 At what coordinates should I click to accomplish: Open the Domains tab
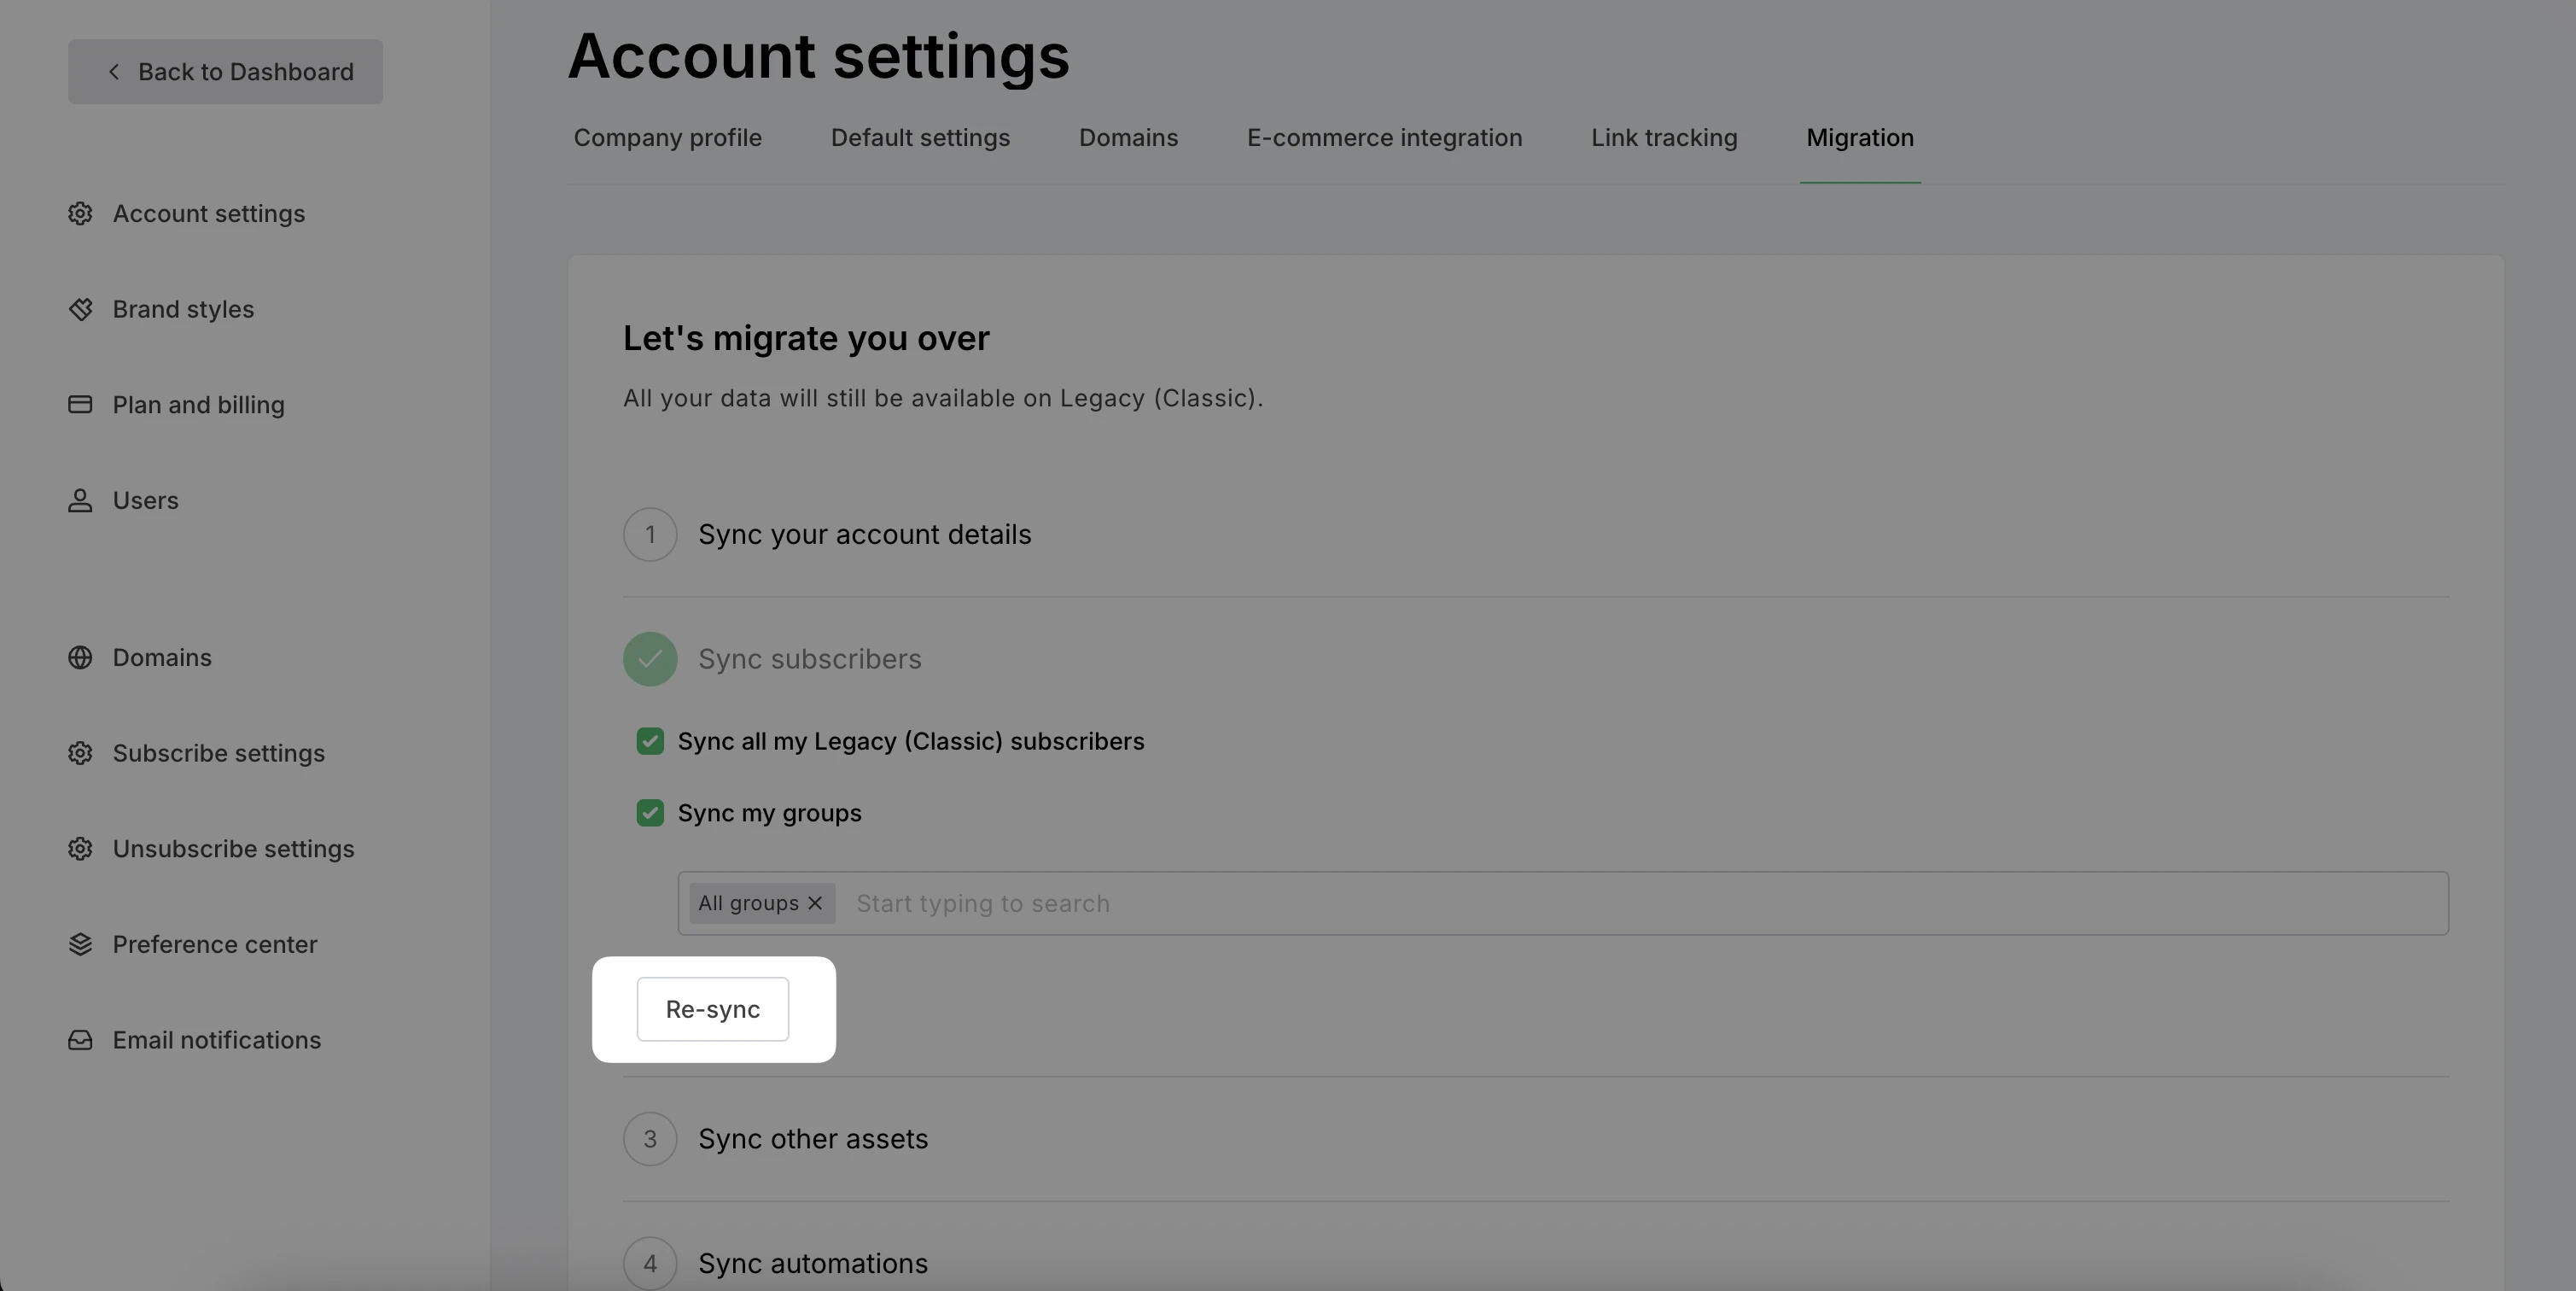[x=1128, y=138]
